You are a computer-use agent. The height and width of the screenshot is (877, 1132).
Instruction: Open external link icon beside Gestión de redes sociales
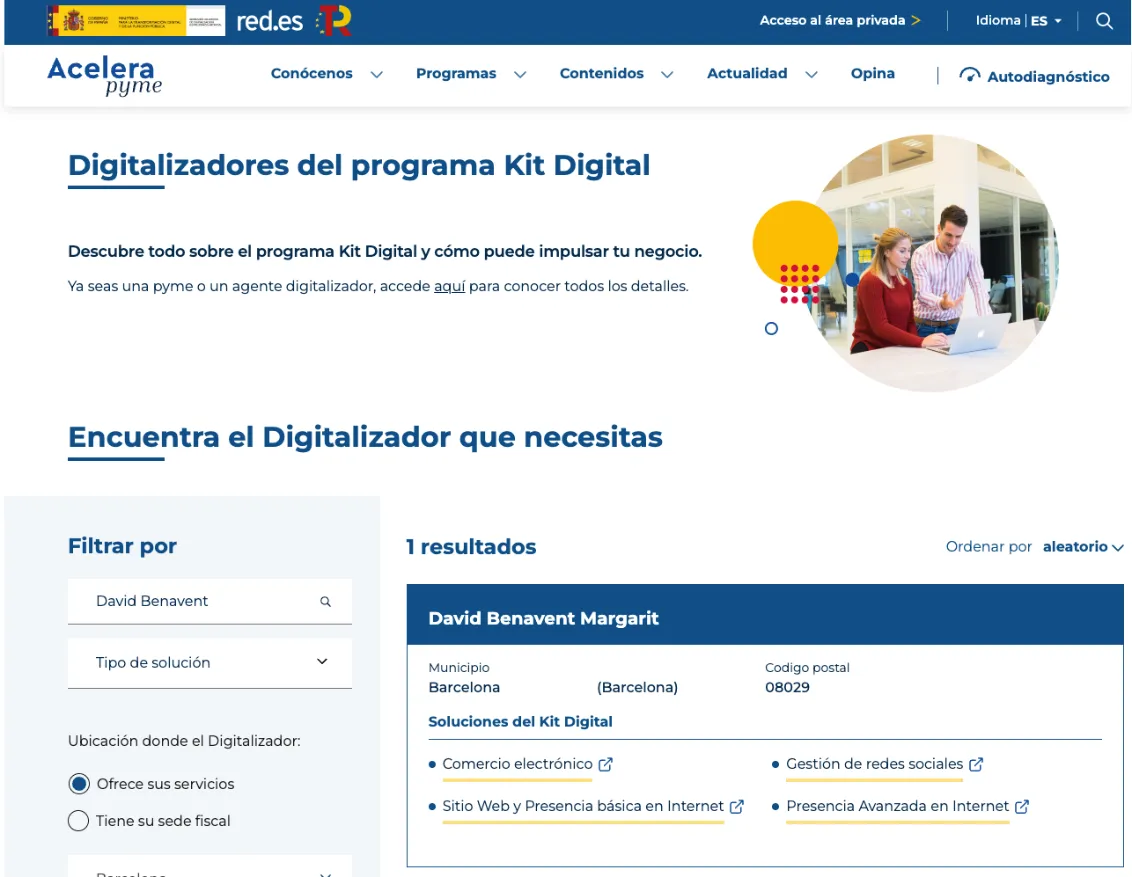click(976, 764)
